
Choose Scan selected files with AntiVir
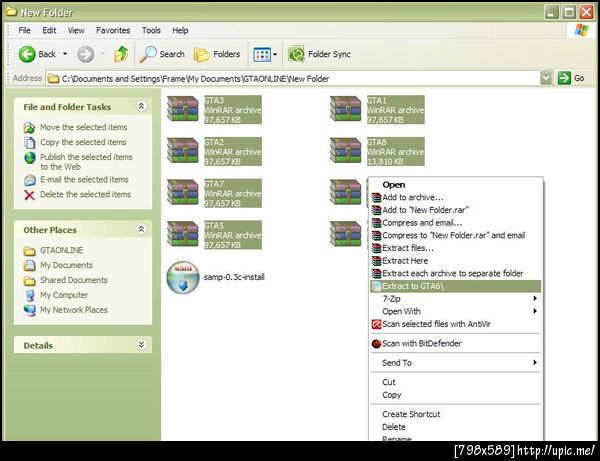[456, 324]
